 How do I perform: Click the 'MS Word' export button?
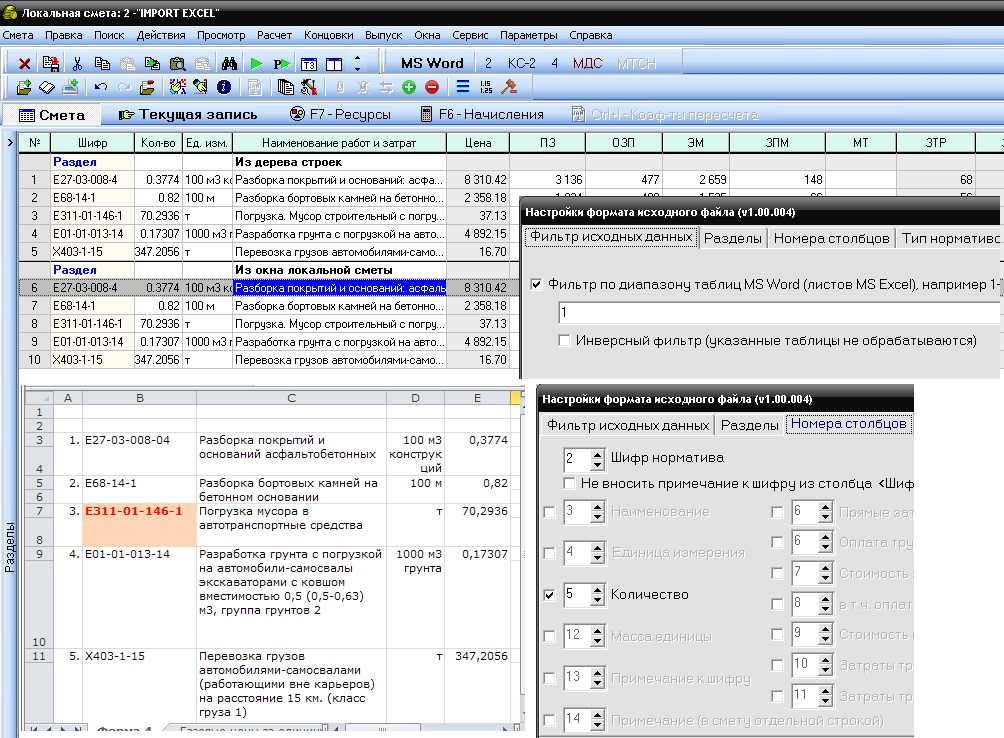point(432,63)
